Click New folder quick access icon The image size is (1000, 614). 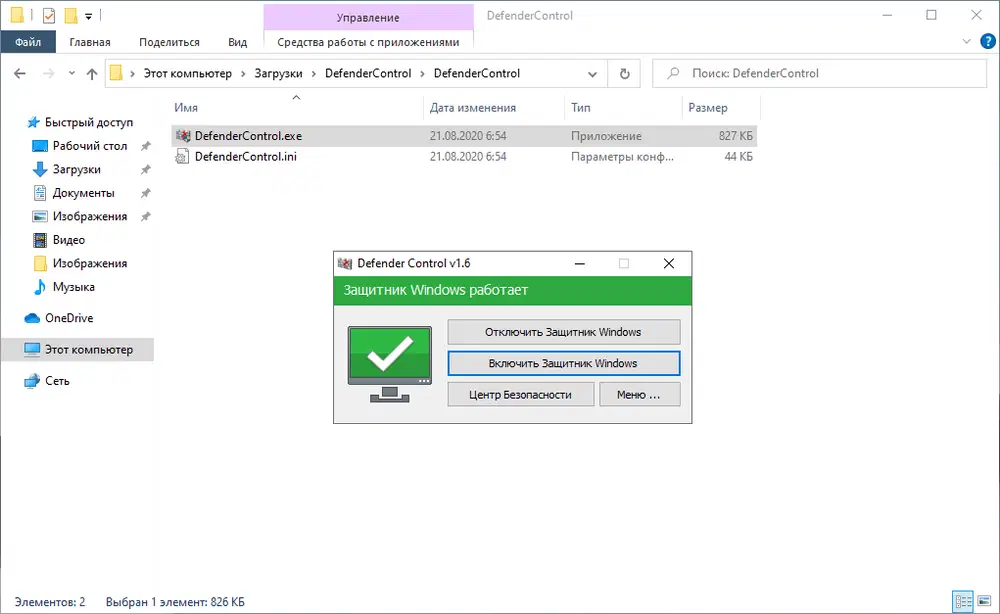71,15
